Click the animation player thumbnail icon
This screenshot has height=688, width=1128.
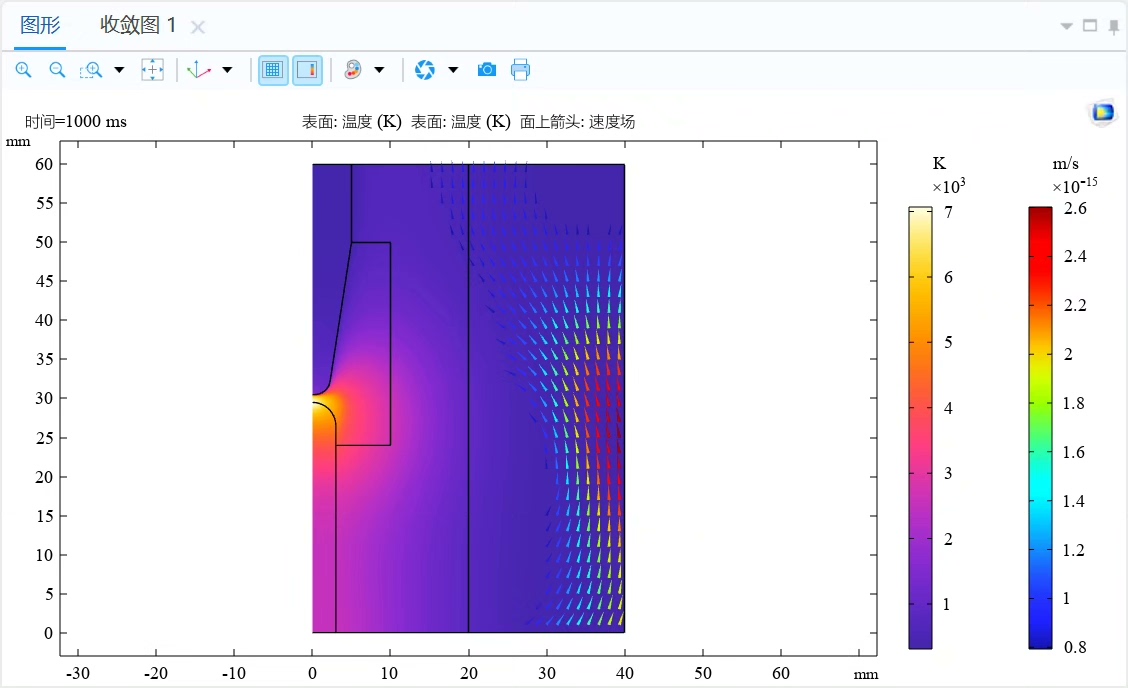point(1101,113)
